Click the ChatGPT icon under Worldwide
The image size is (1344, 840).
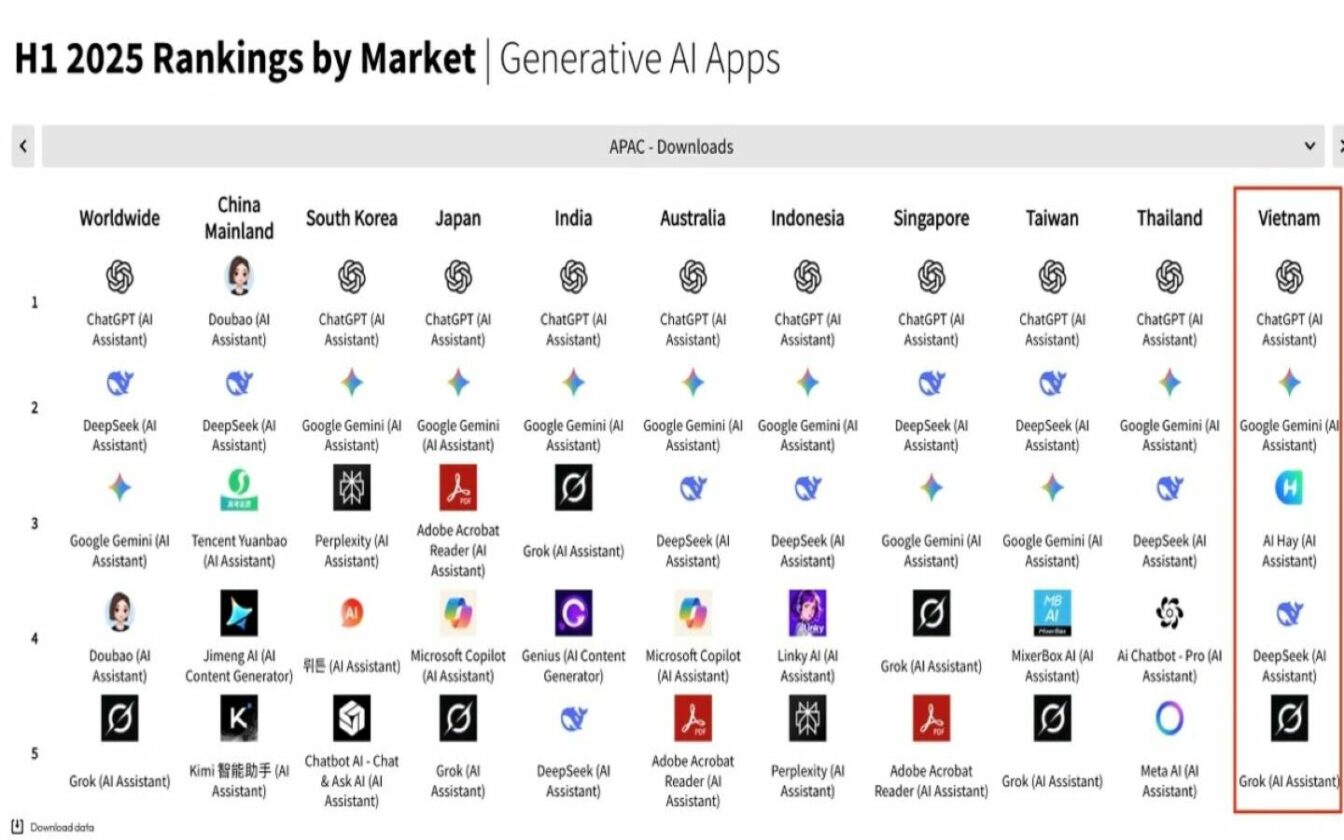click(119, 277)
